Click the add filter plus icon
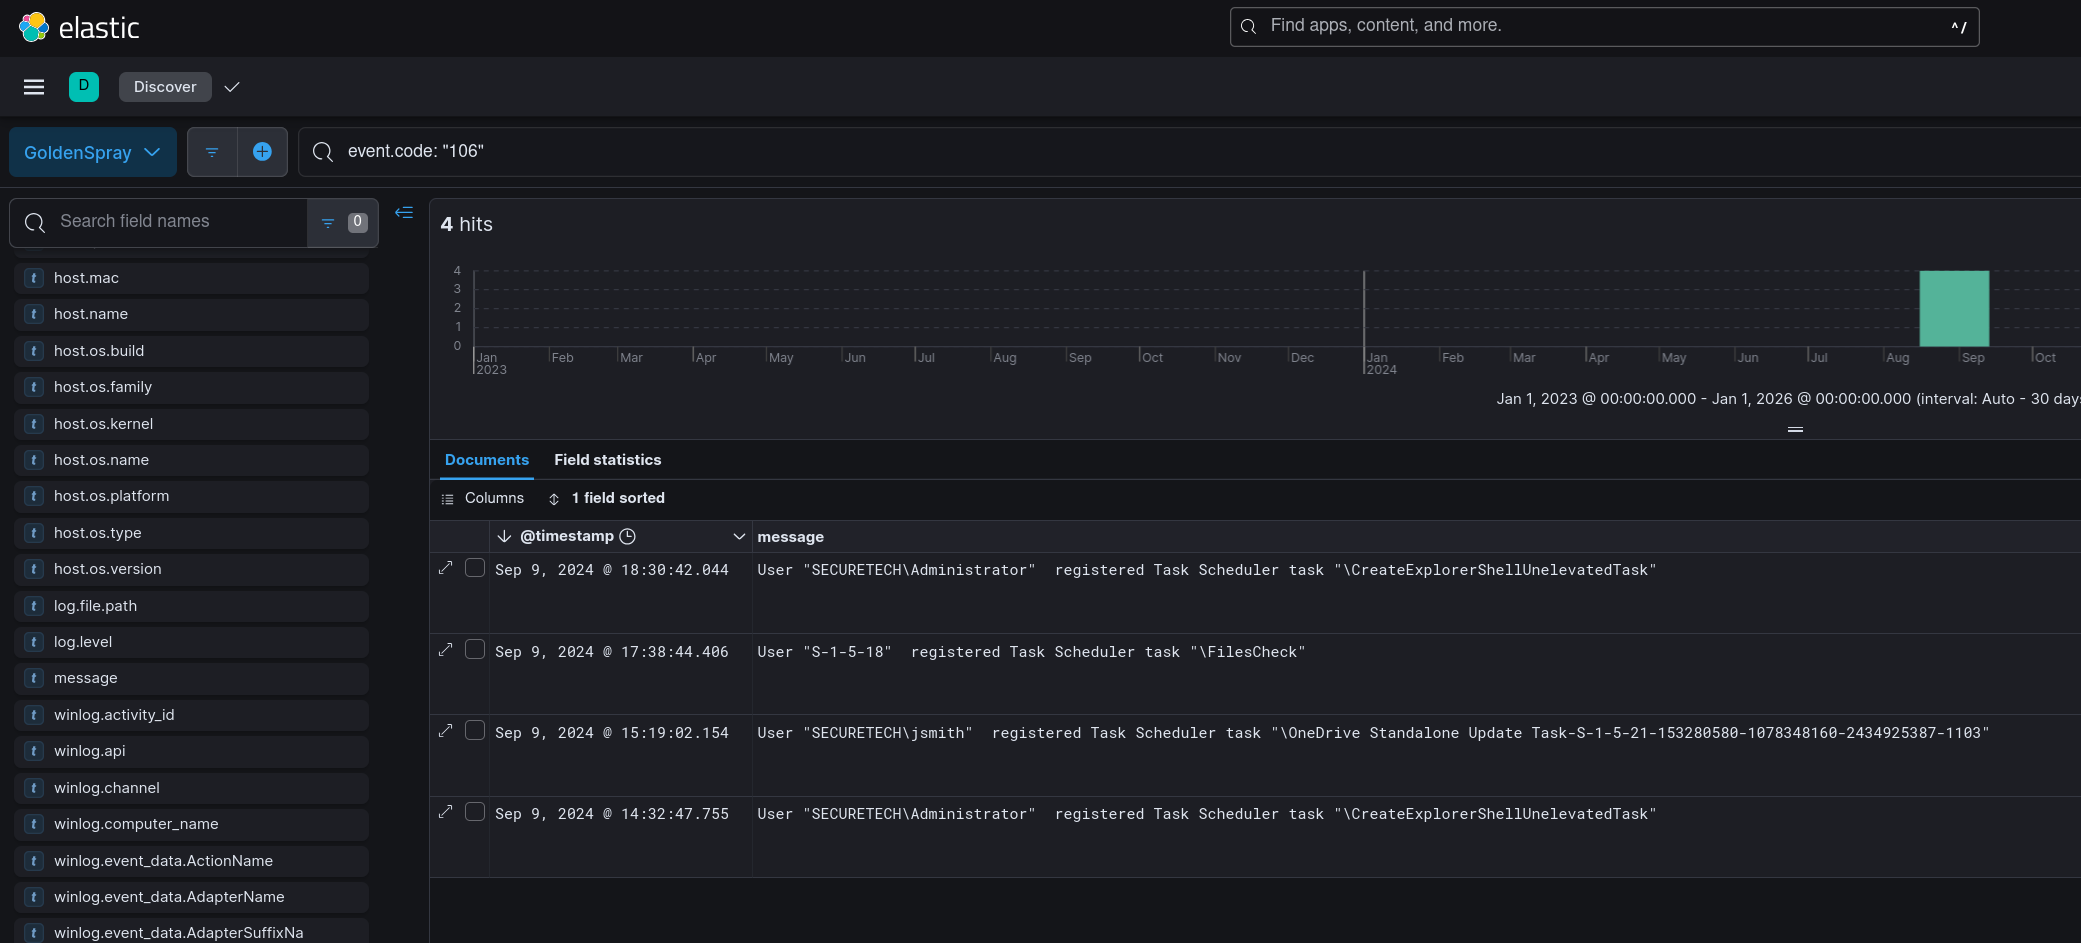The height and width of the screenshot is (943, 2081). pyautogui.click(x=262, y=152)
